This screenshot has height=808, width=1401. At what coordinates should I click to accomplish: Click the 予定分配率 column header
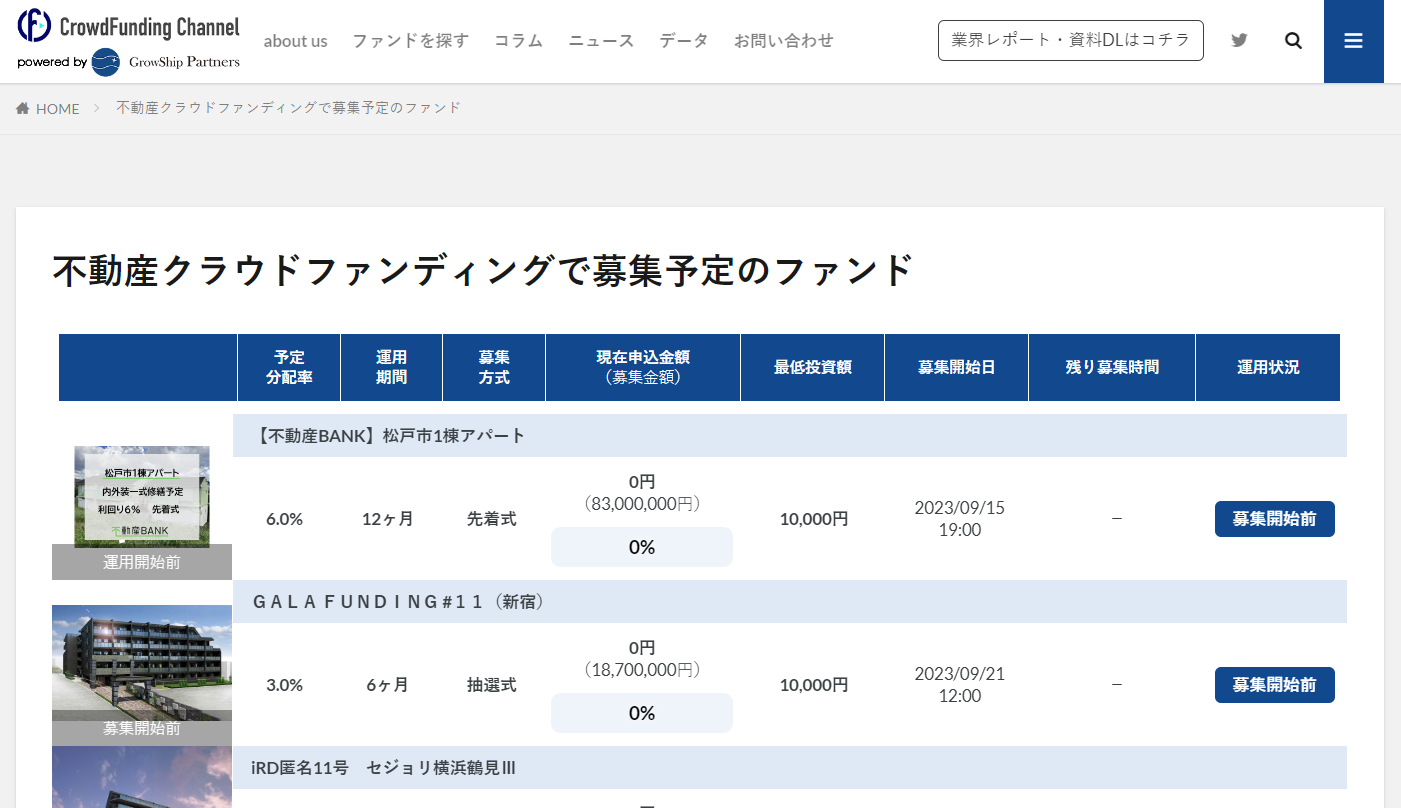(289, 367)
